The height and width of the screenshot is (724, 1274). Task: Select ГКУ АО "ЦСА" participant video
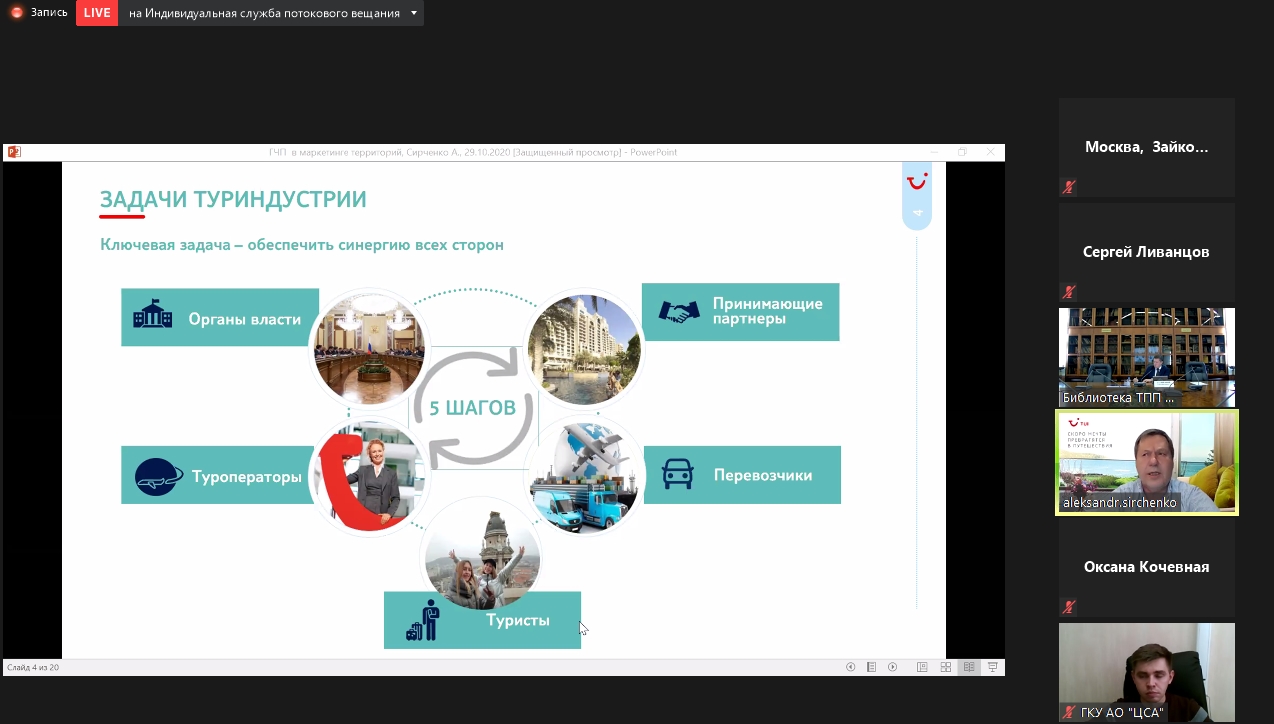coord(1146,672)
